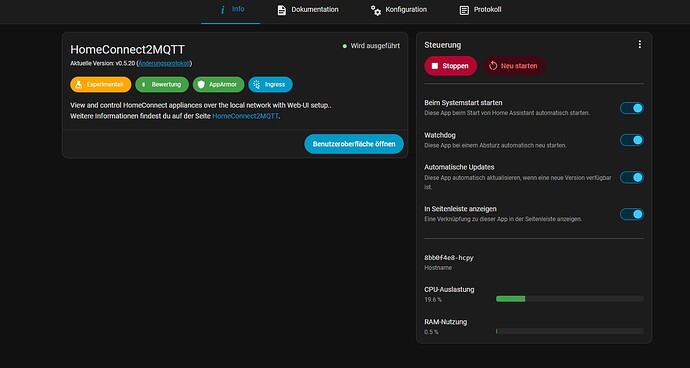This screenshot has height=368, width=690.
Task: Open the Dokumentation tab
Action: coord(308,10)
